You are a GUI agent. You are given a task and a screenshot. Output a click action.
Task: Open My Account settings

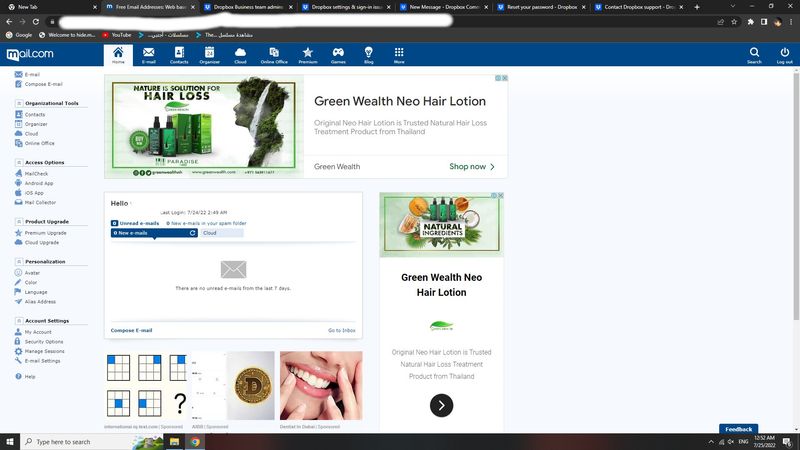[33, 332]
